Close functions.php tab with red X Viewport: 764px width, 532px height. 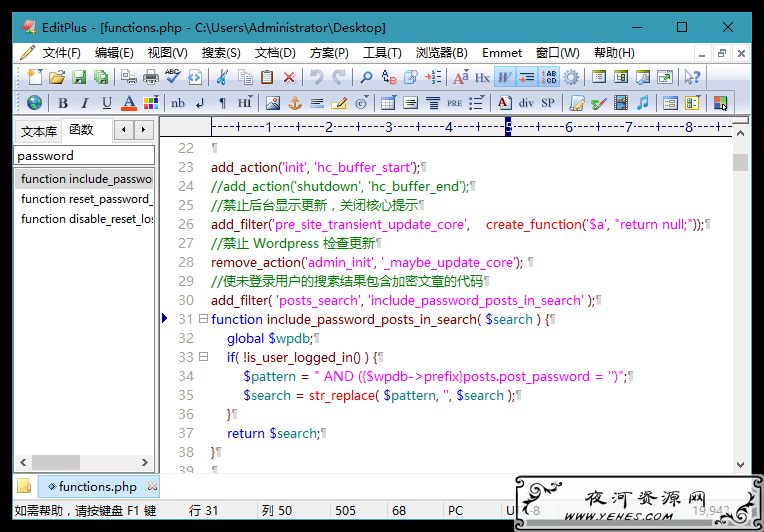[153, 486]
